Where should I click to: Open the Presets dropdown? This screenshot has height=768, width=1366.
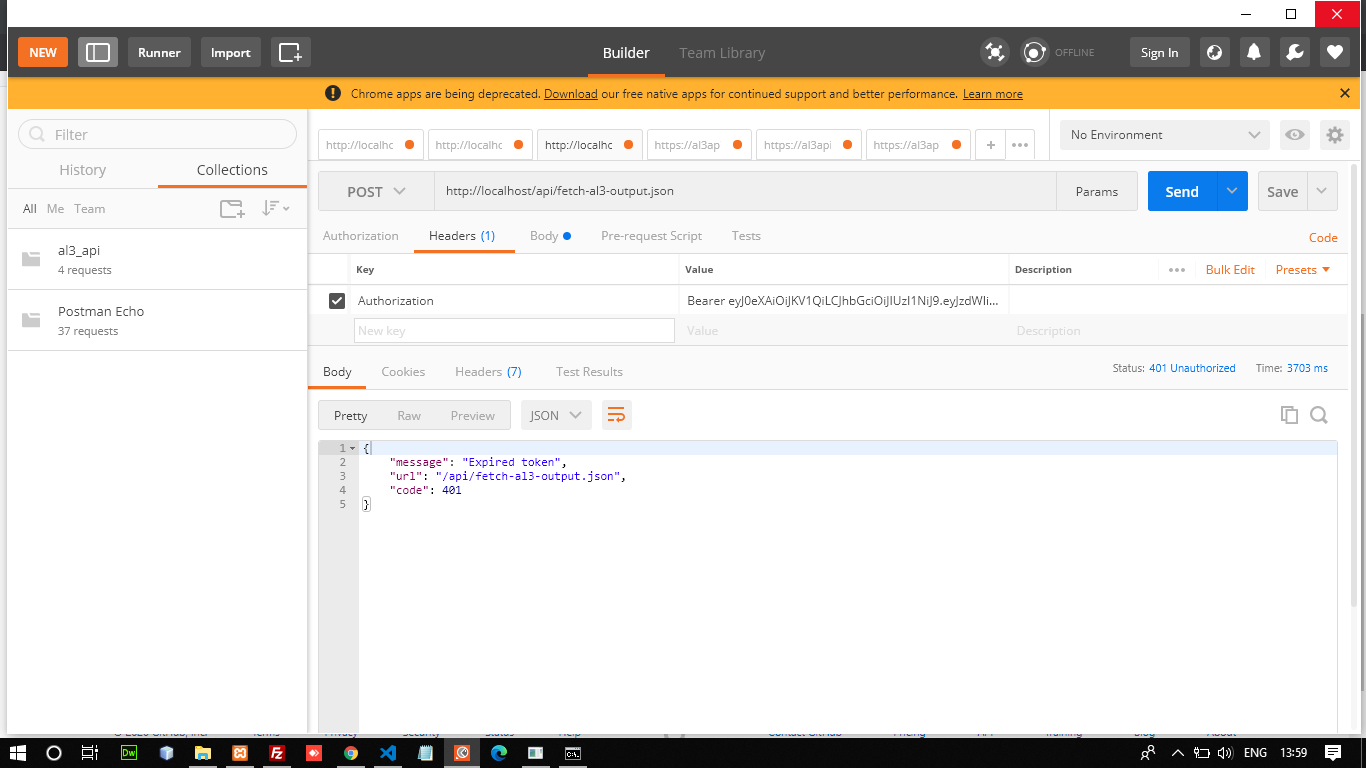pyautogui.click(x=1303, y=270)
